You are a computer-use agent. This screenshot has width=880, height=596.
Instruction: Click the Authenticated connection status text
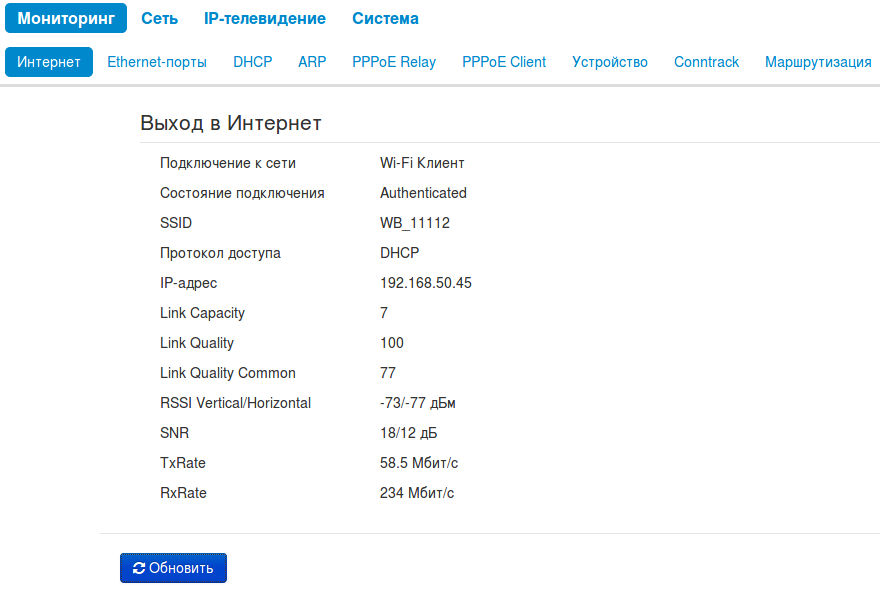(x=423, y=193)
